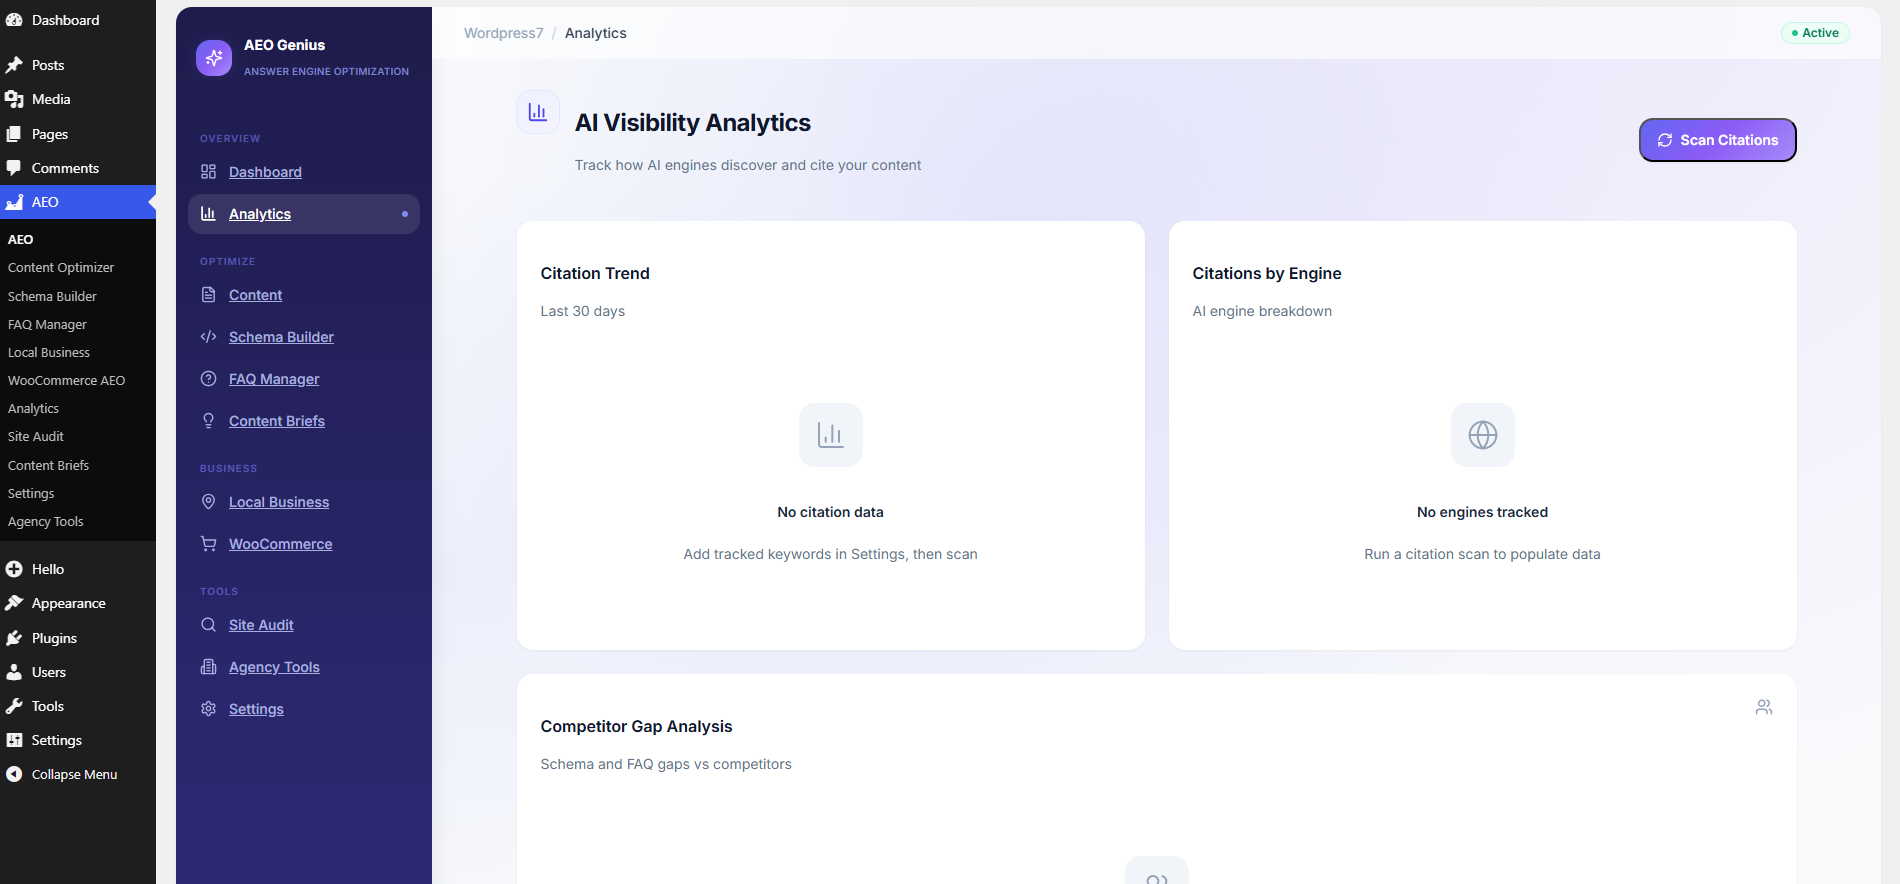
Task: Click the Site Audit magnifier icon
Action: 208,625
